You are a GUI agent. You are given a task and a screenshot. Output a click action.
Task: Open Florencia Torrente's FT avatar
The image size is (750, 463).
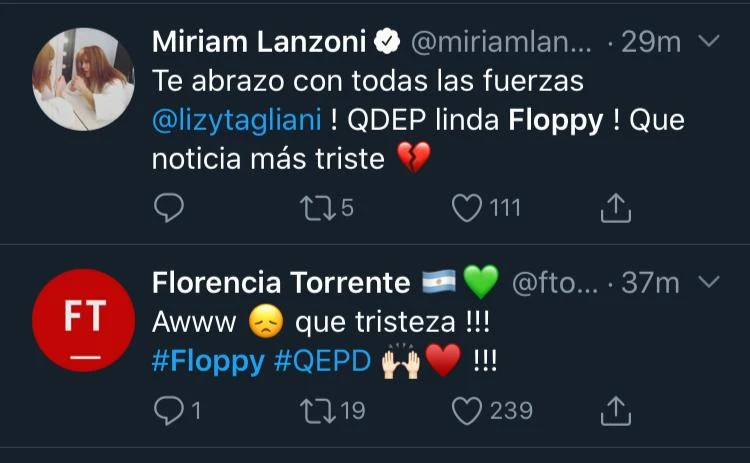pos(83,319)
